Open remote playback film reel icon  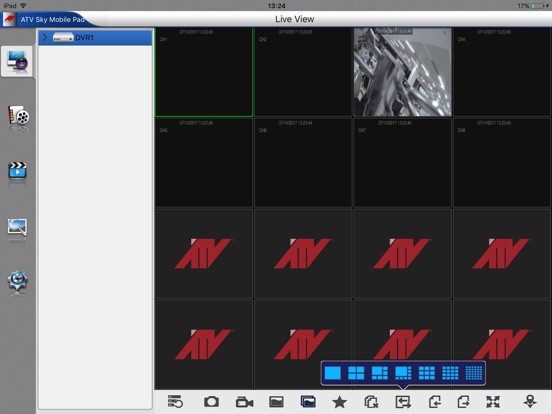click(18, 116)
